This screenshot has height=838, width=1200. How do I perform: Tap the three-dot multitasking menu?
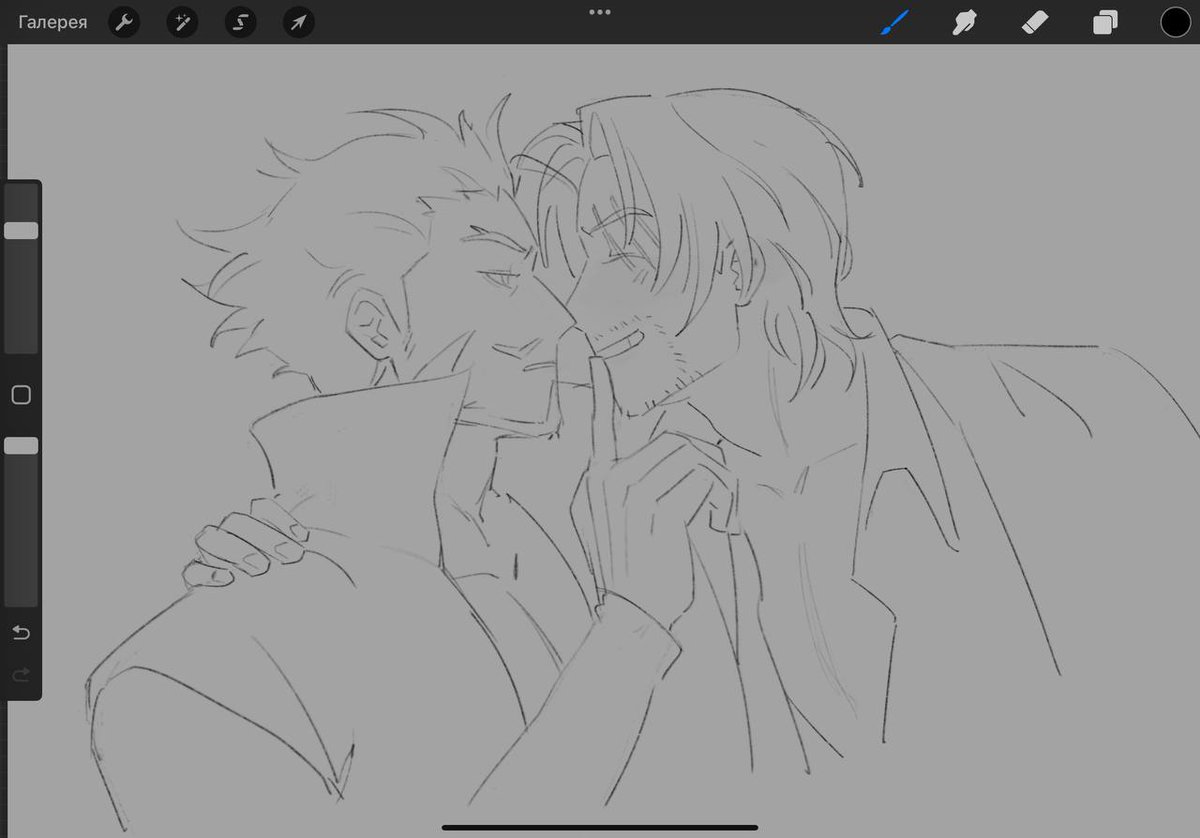point(600,12)
